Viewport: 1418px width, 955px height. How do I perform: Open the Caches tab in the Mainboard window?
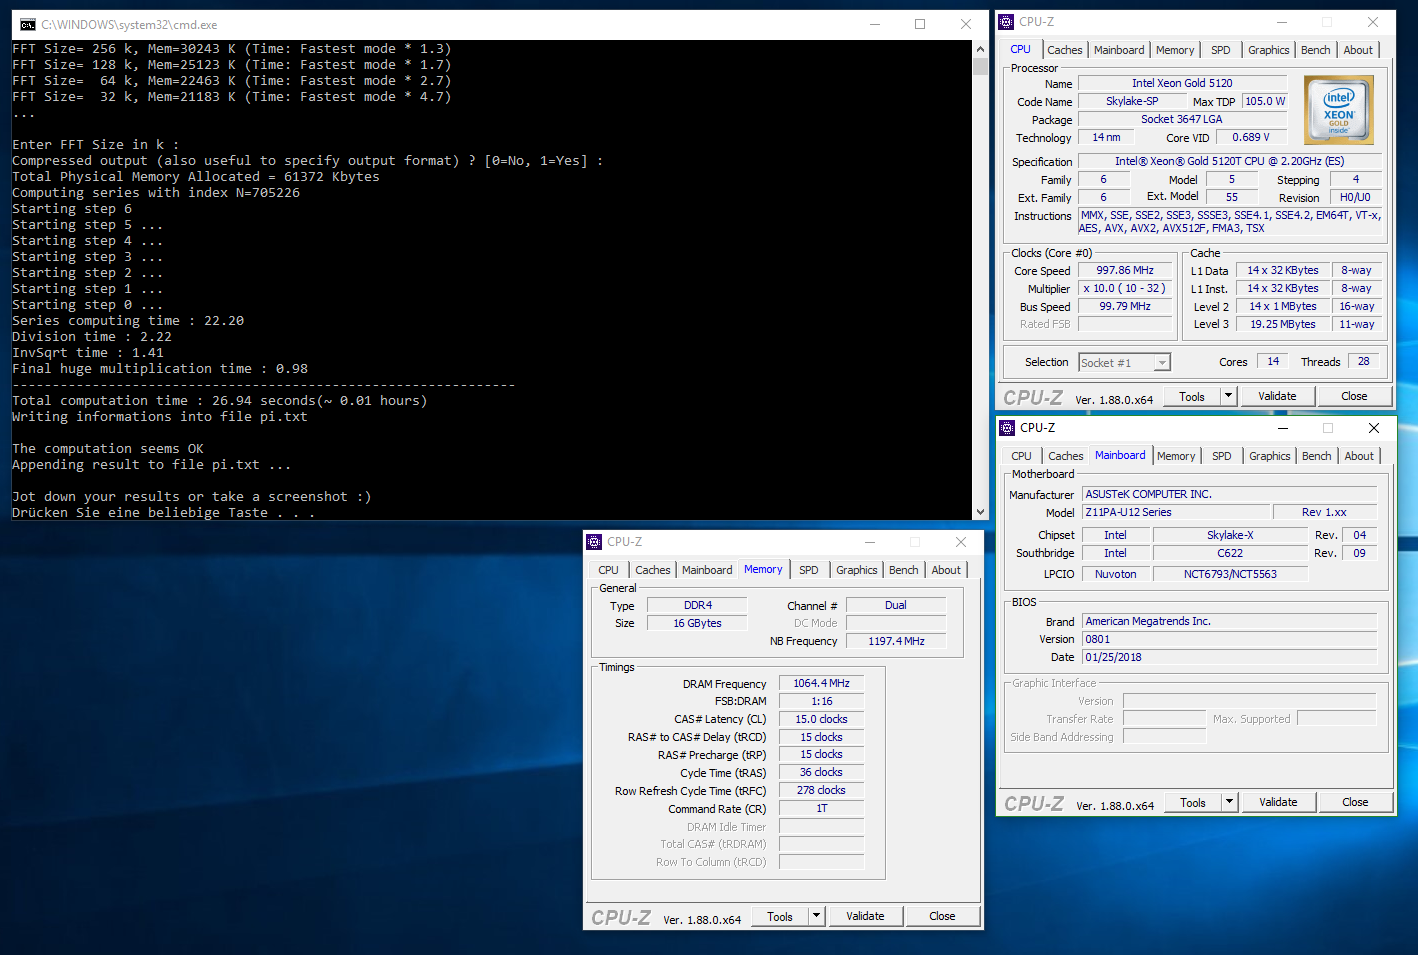[1065, 456]
